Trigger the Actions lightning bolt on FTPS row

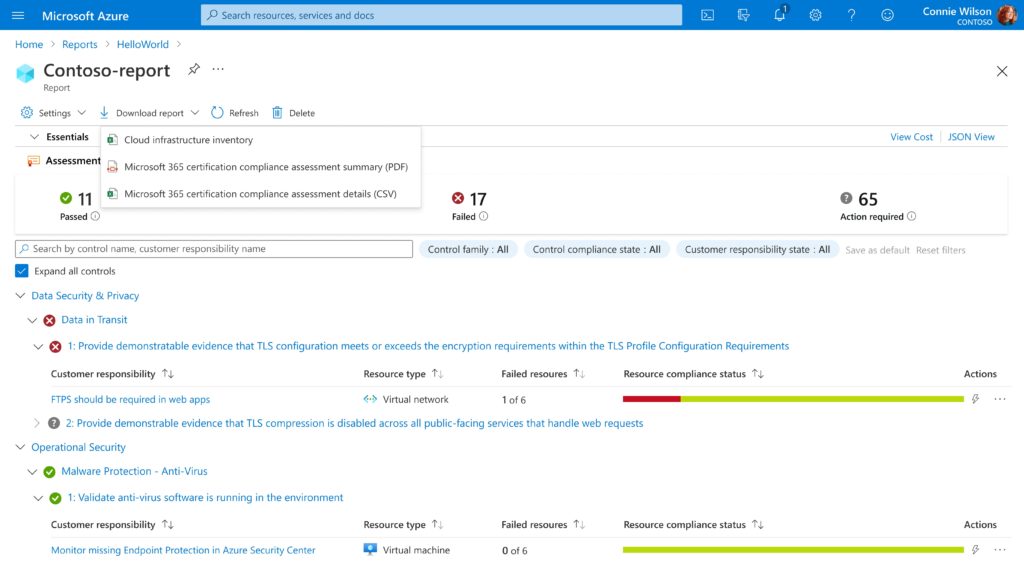coord(974,397)
